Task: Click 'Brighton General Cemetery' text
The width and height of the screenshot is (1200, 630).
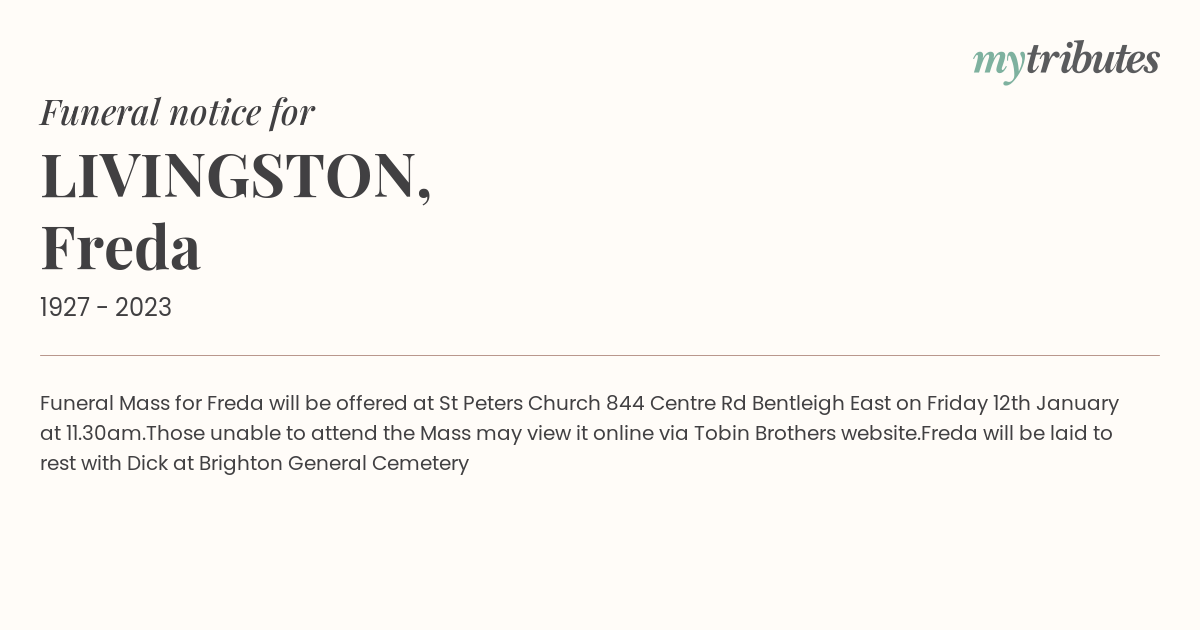Action: (334, 463)
